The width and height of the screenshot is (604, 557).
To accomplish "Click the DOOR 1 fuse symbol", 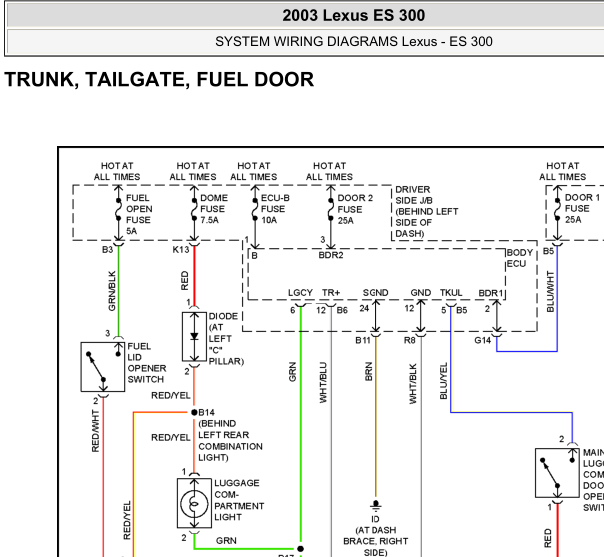I will click(557, 210).
